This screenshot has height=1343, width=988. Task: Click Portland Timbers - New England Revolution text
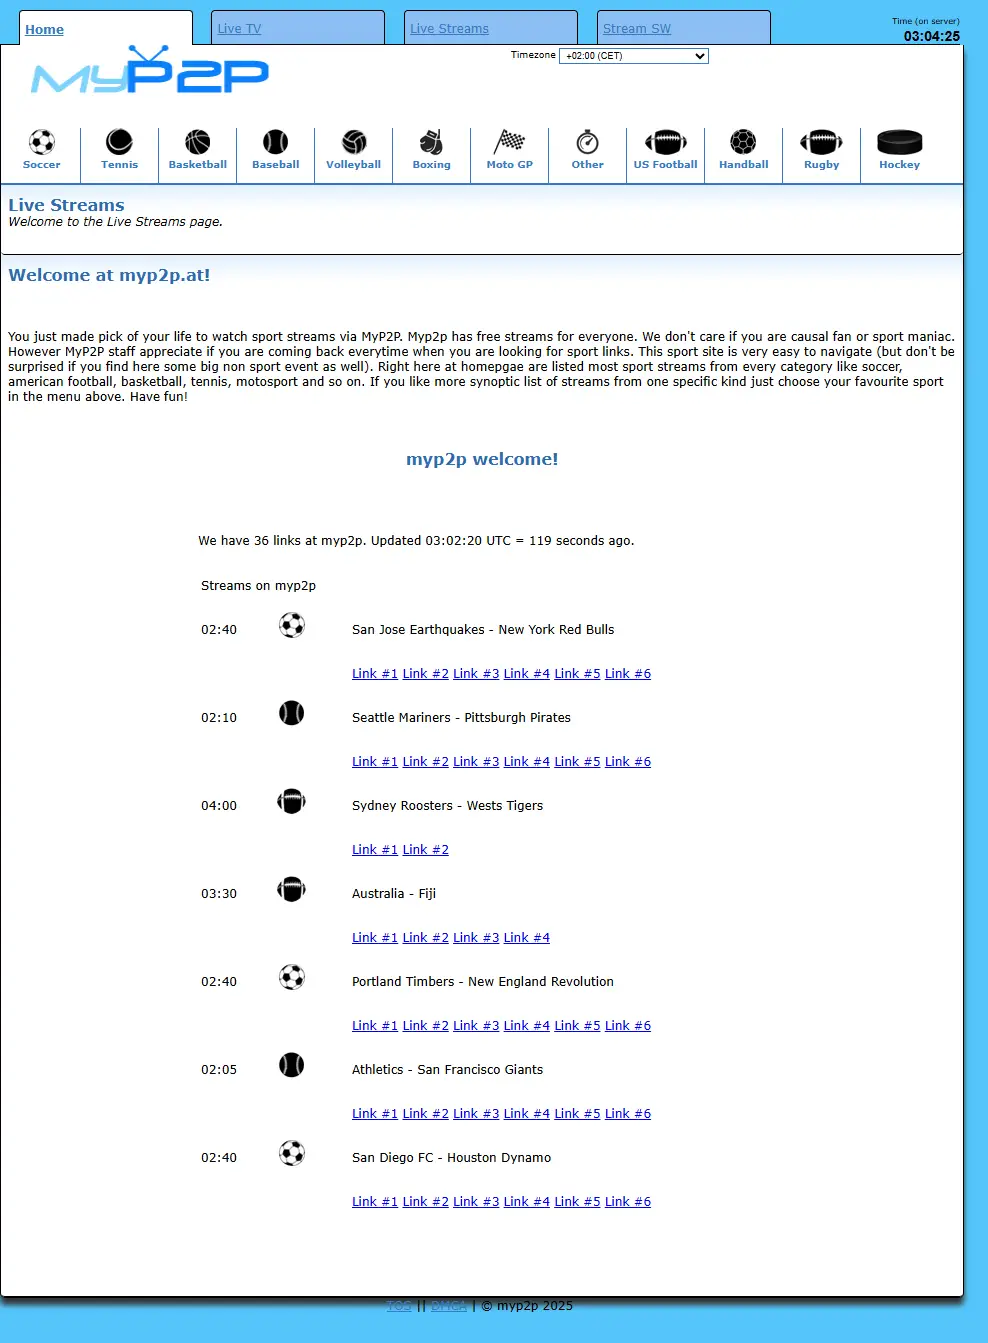point(483,982)
